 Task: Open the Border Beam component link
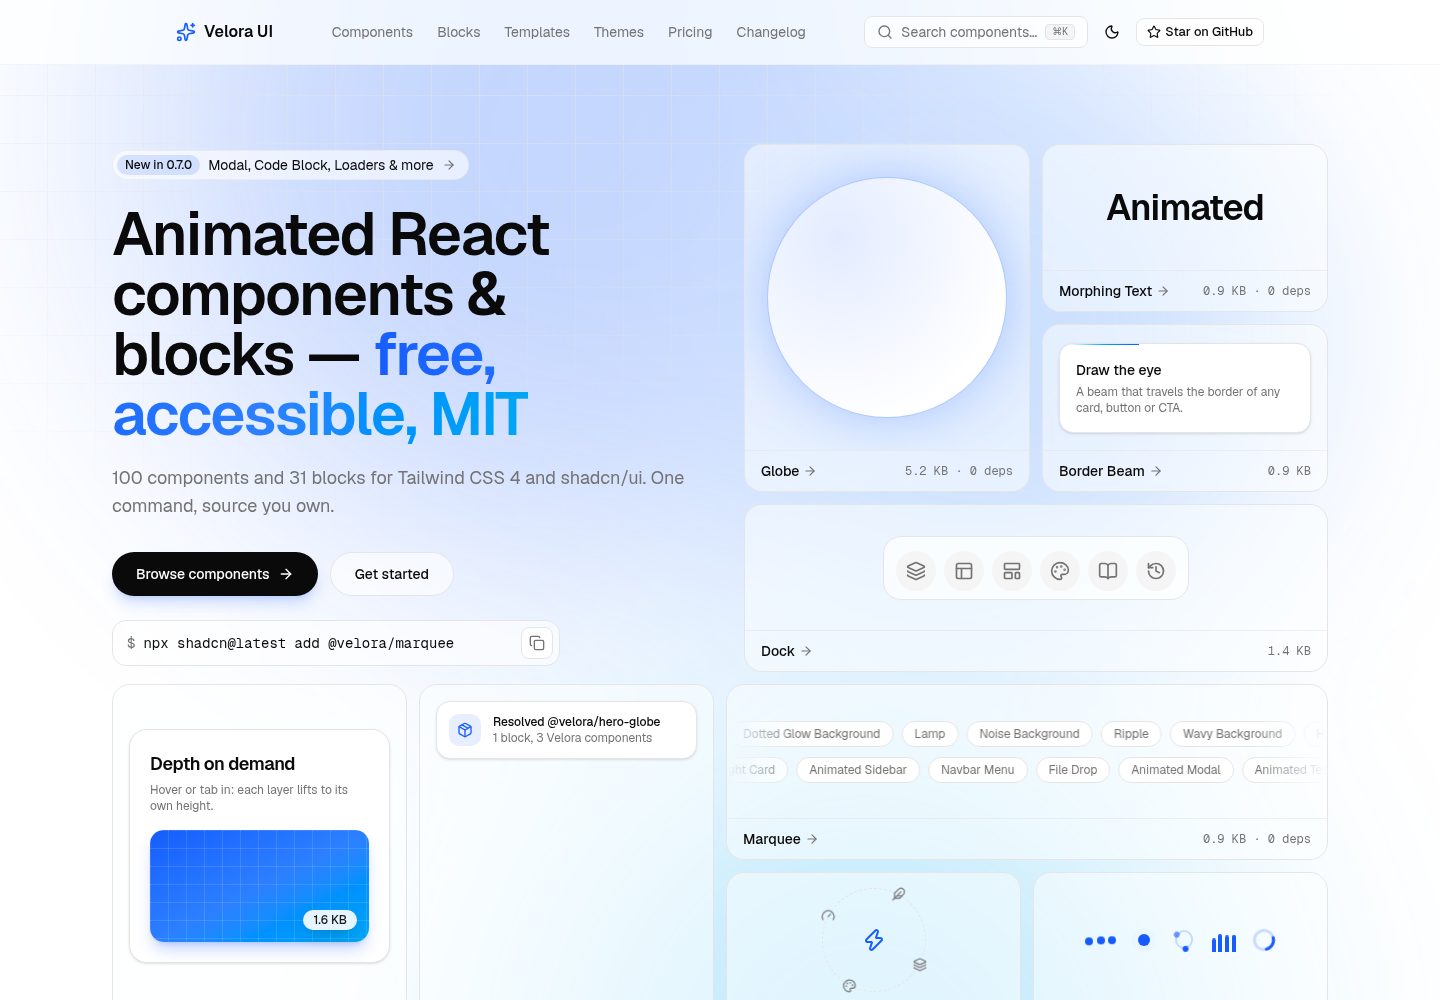1110,471
